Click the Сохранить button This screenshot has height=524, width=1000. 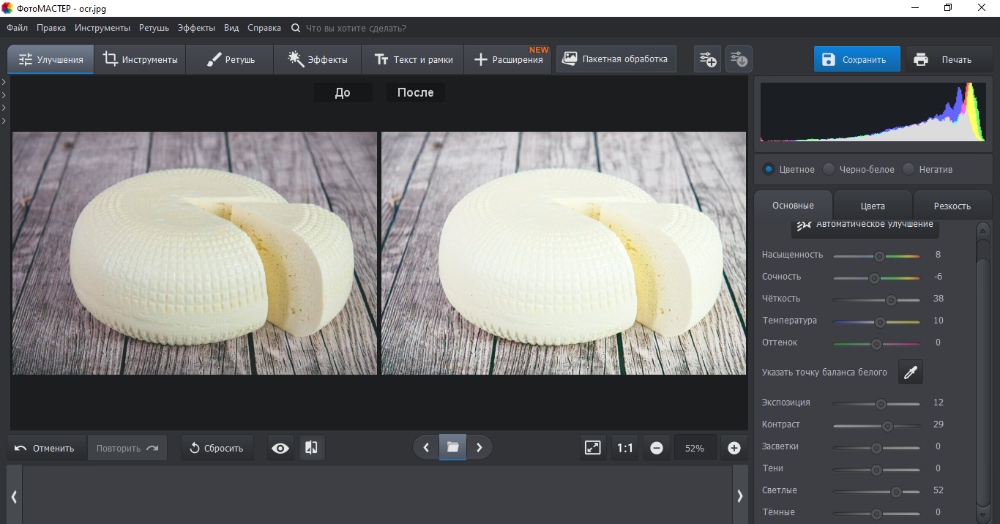click(x=855, y=59)
